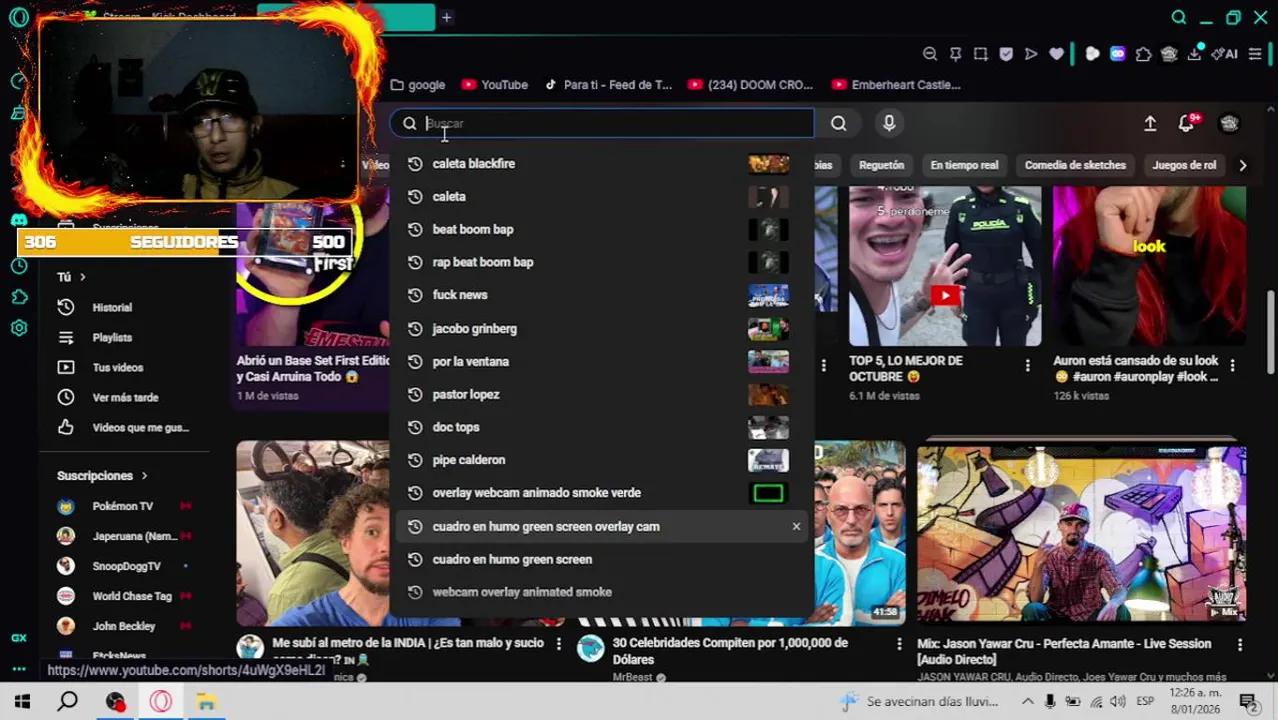Expand the Suscripciones section chevron
Viewport: 1278px width, 720px height.
(x=144, y=476)
